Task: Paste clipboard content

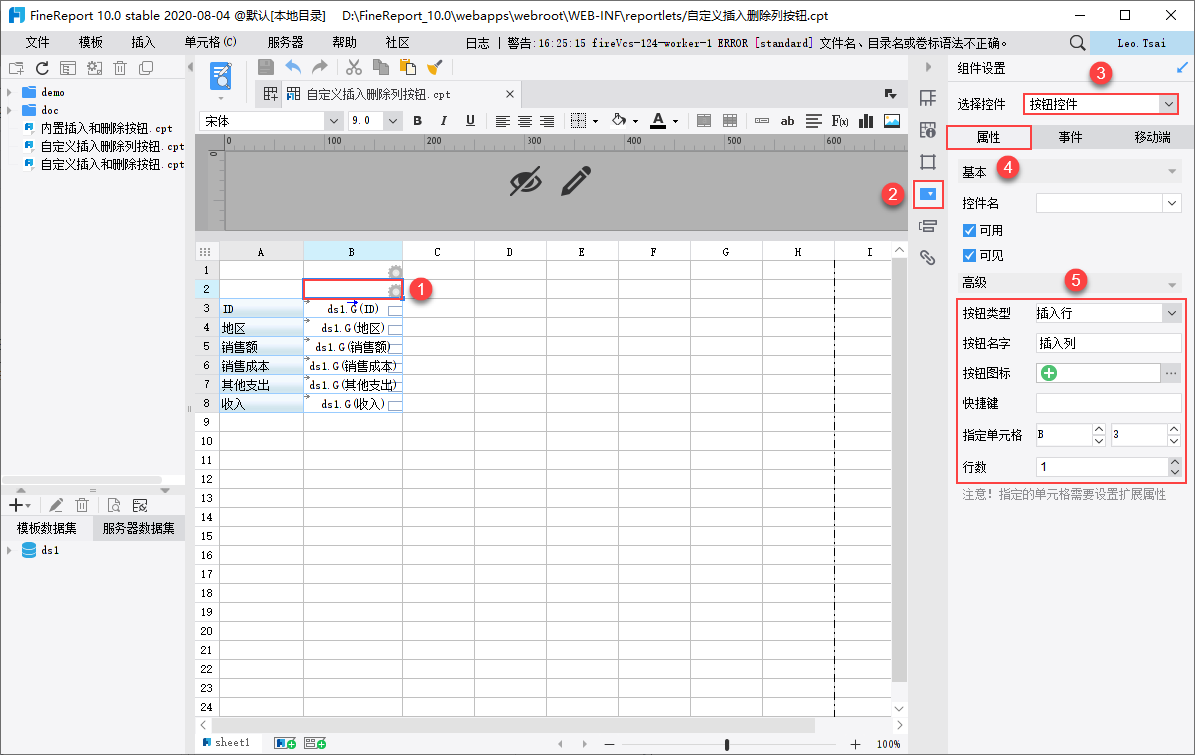Action: pos(408,68)
